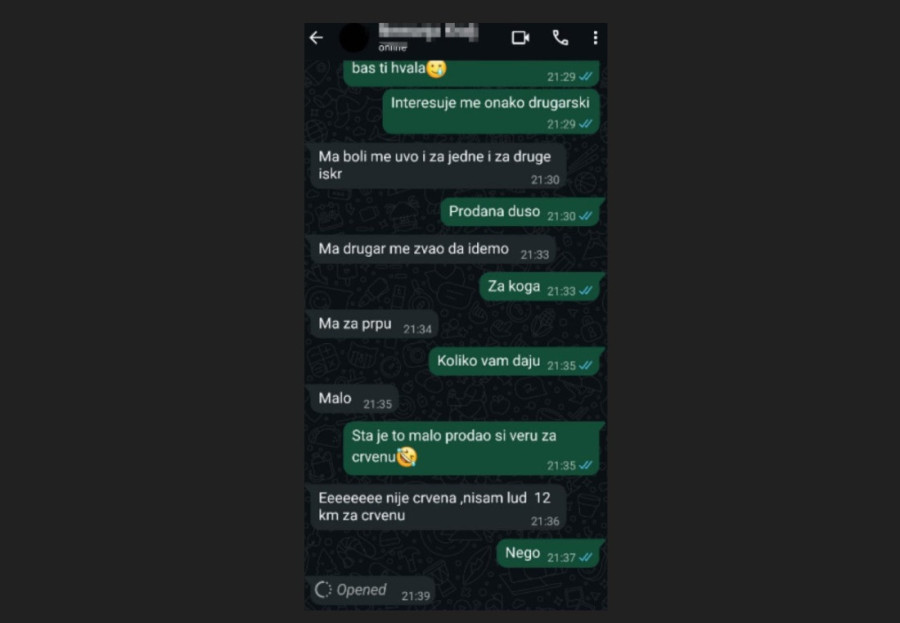Select the 'Ma boli me uvo' message
Image resolution: width=900 pixels, height=623 pixels.
point(438,166)
